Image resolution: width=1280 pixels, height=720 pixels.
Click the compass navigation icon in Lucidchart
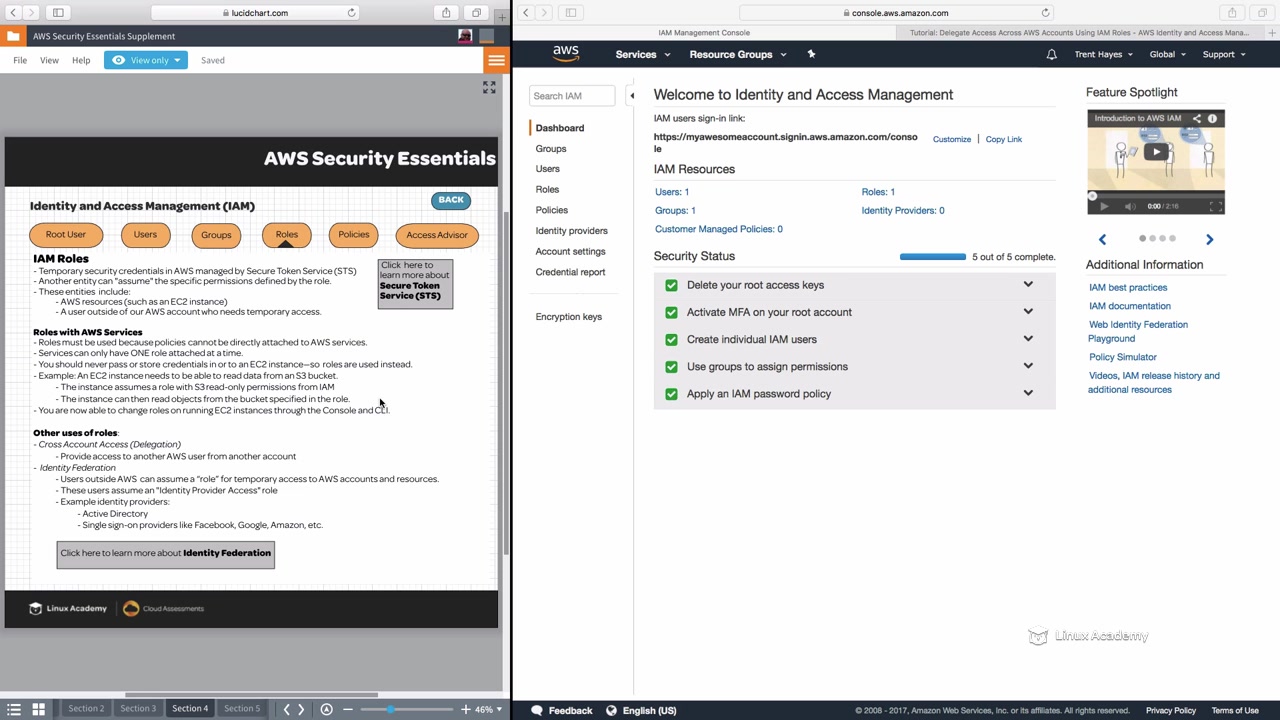[326, 709]
